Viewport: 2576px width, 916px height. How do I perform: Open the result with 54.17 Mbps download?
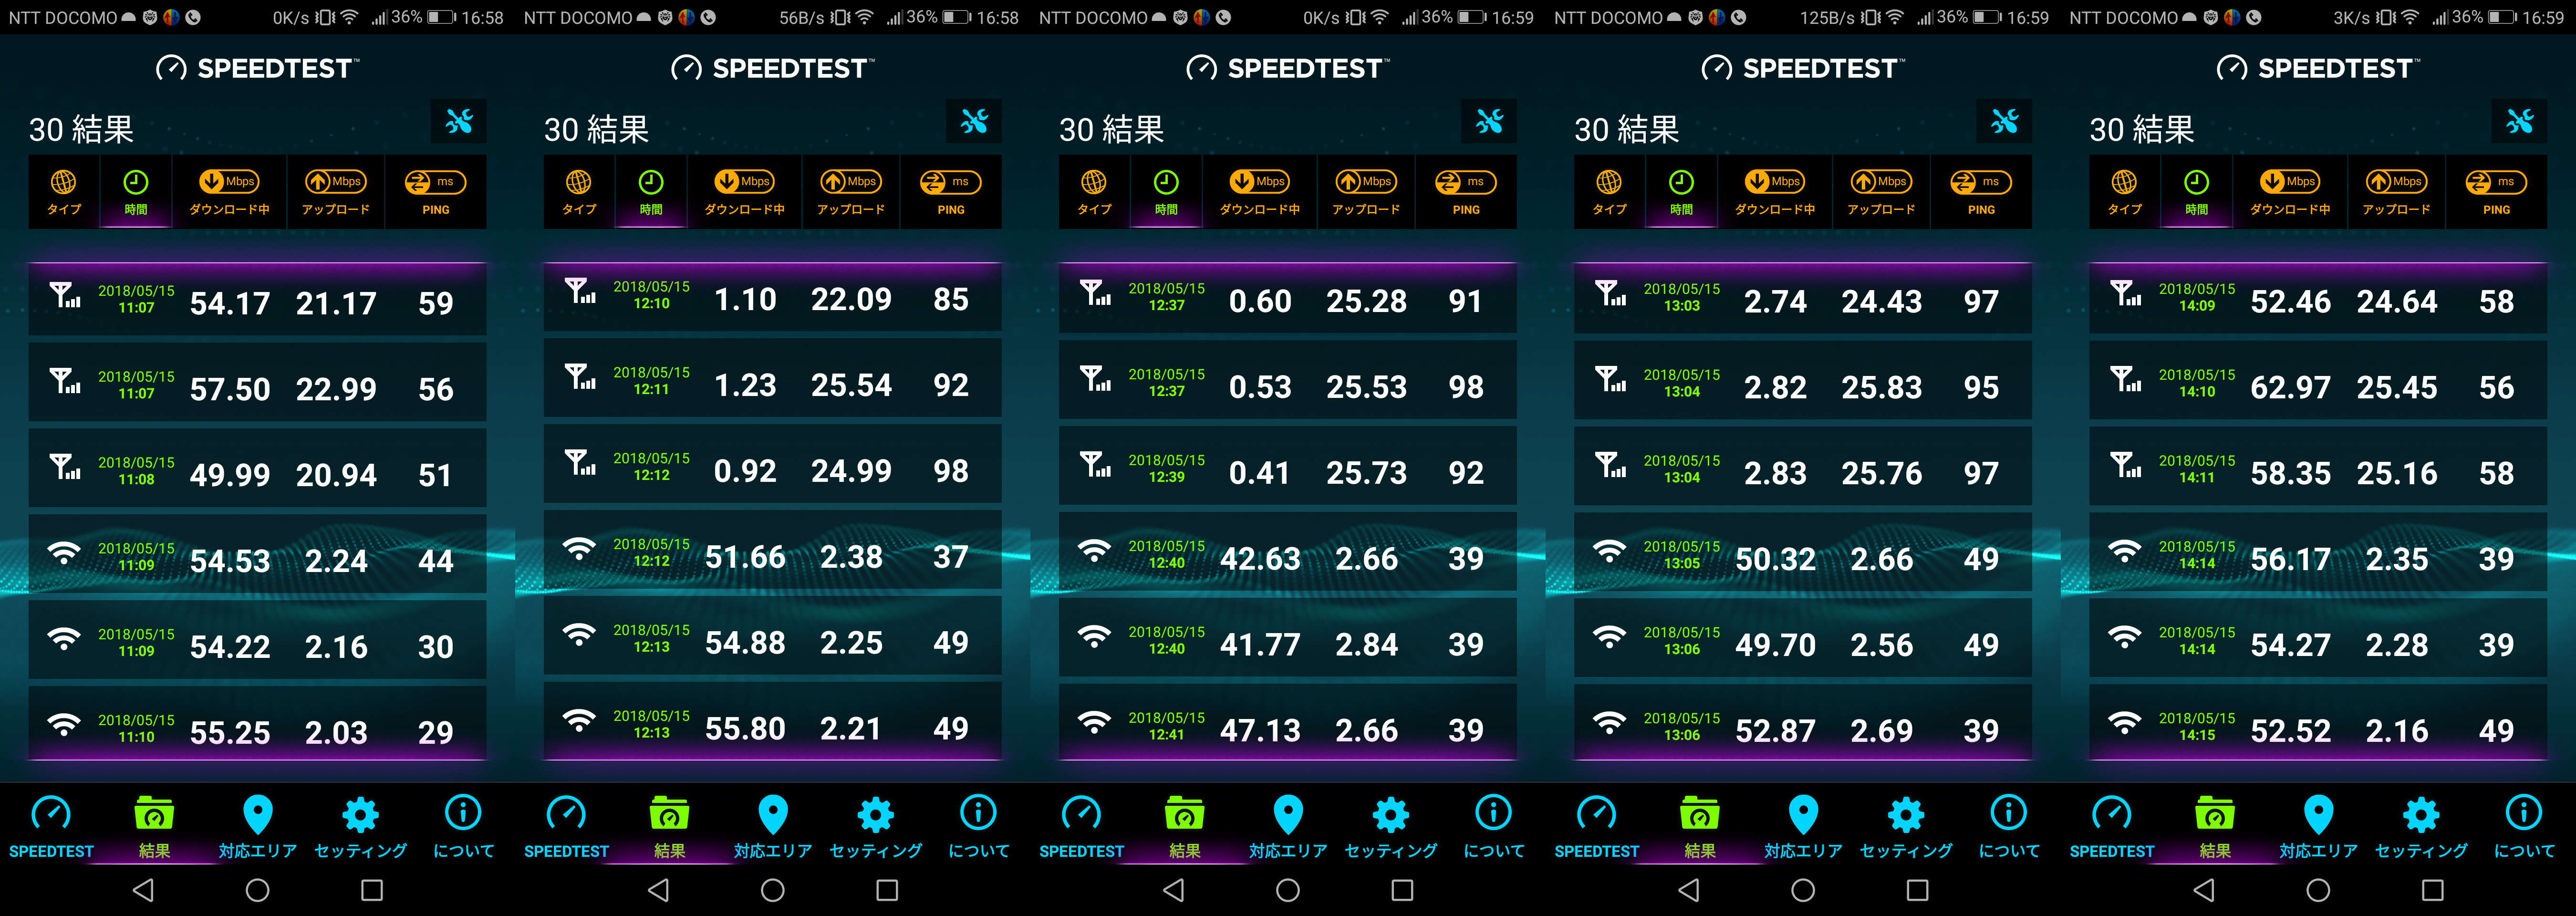pyautogui.click(x=257, y=300)
